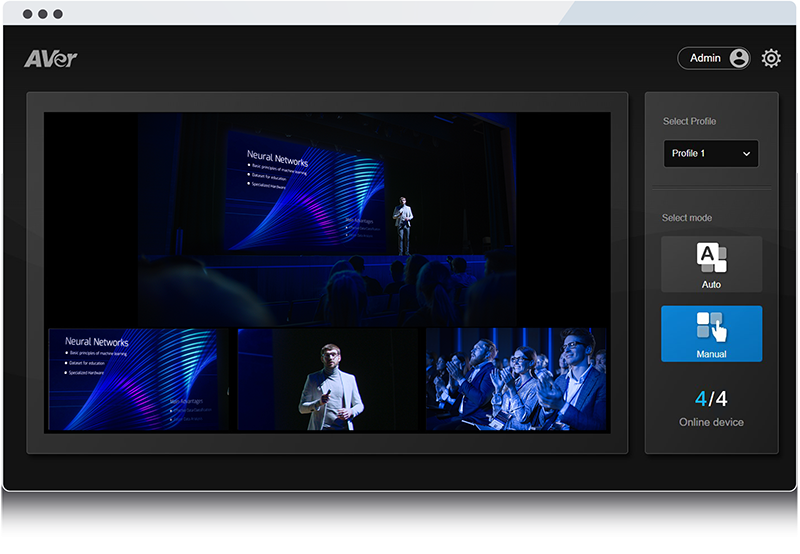This screenshot has height=554, width=800.
Task: Select the Auto mode letter-A icon
Action: point(711,257)
